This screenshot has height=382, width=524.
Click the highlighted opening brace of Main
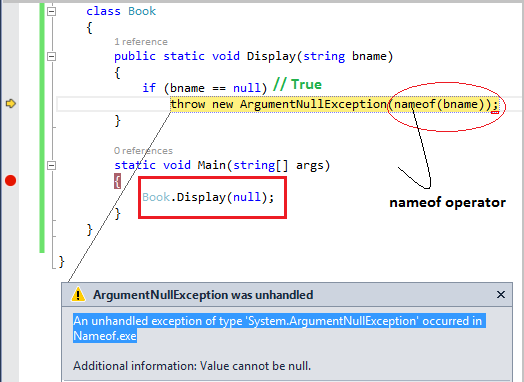click(117, 181)
